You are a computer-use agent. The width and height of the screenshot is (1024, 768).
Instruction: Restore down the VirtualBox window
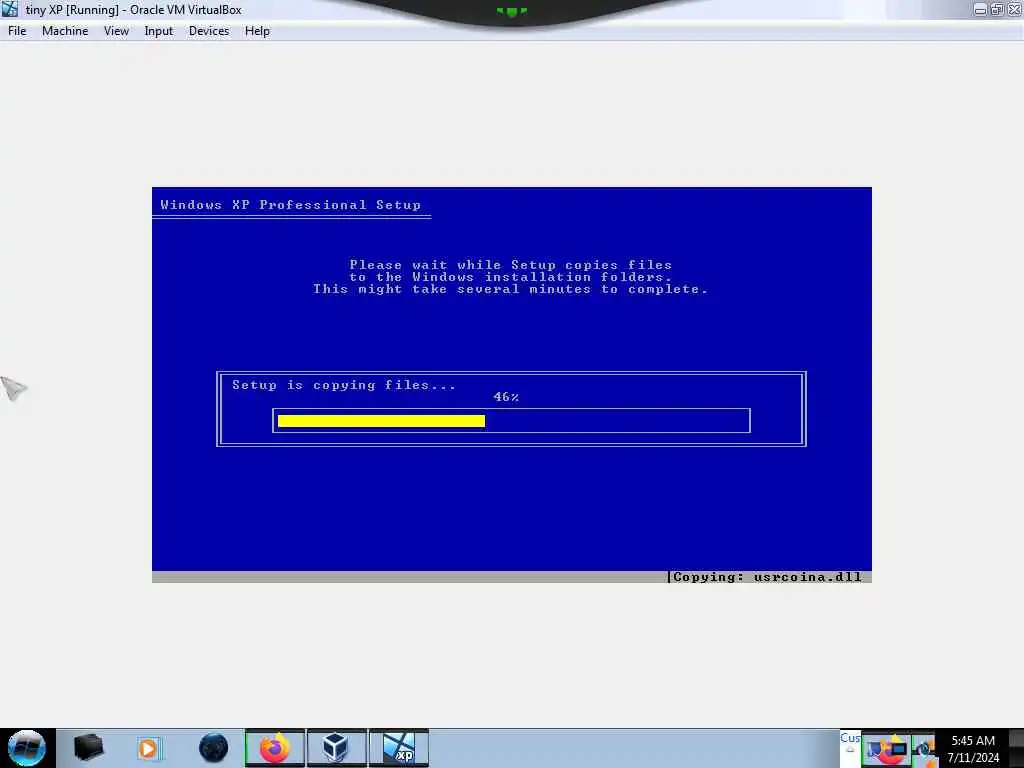click(x=997, y=9)
